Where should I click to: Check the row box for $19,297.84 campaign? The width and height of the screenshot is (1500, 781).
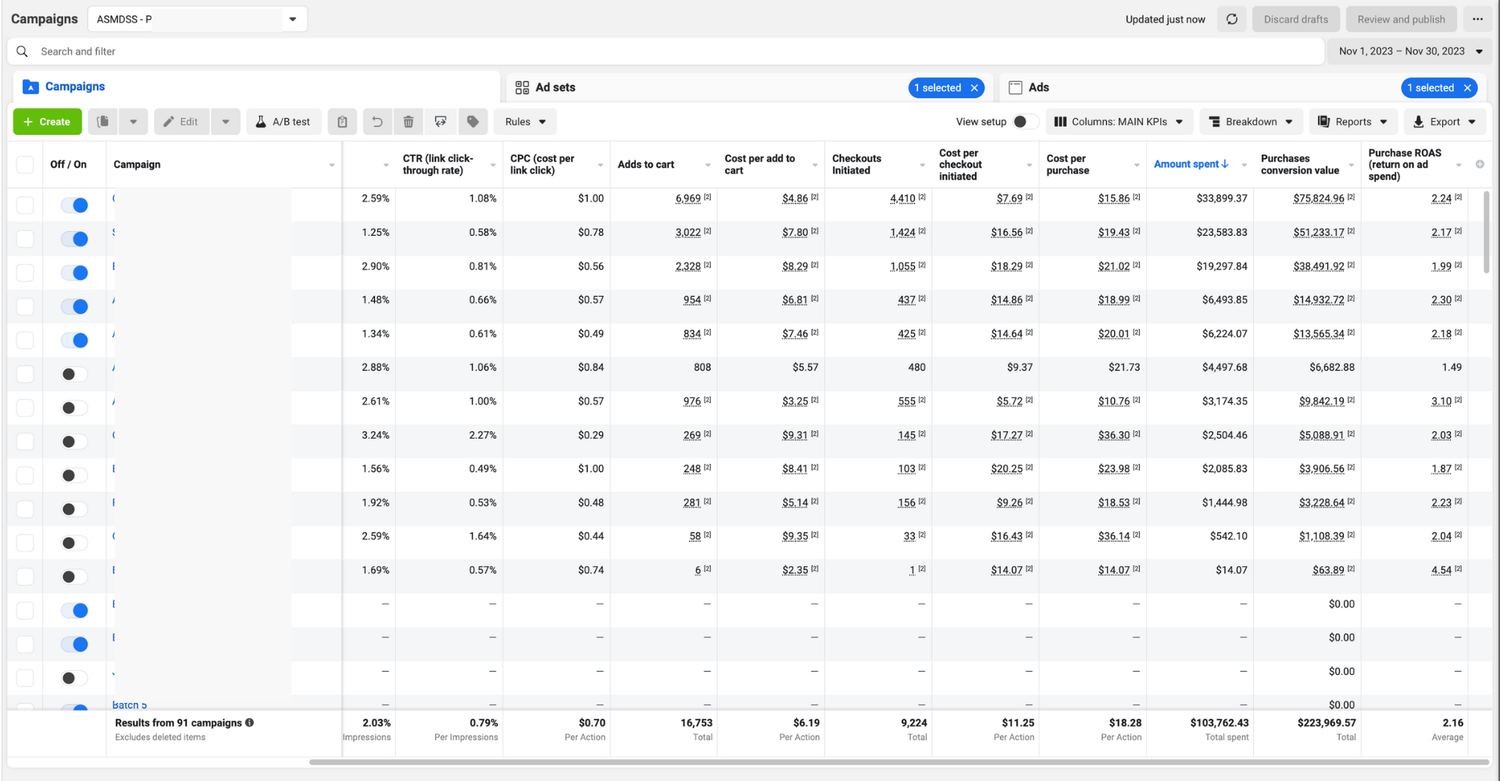tap(25, 272)
